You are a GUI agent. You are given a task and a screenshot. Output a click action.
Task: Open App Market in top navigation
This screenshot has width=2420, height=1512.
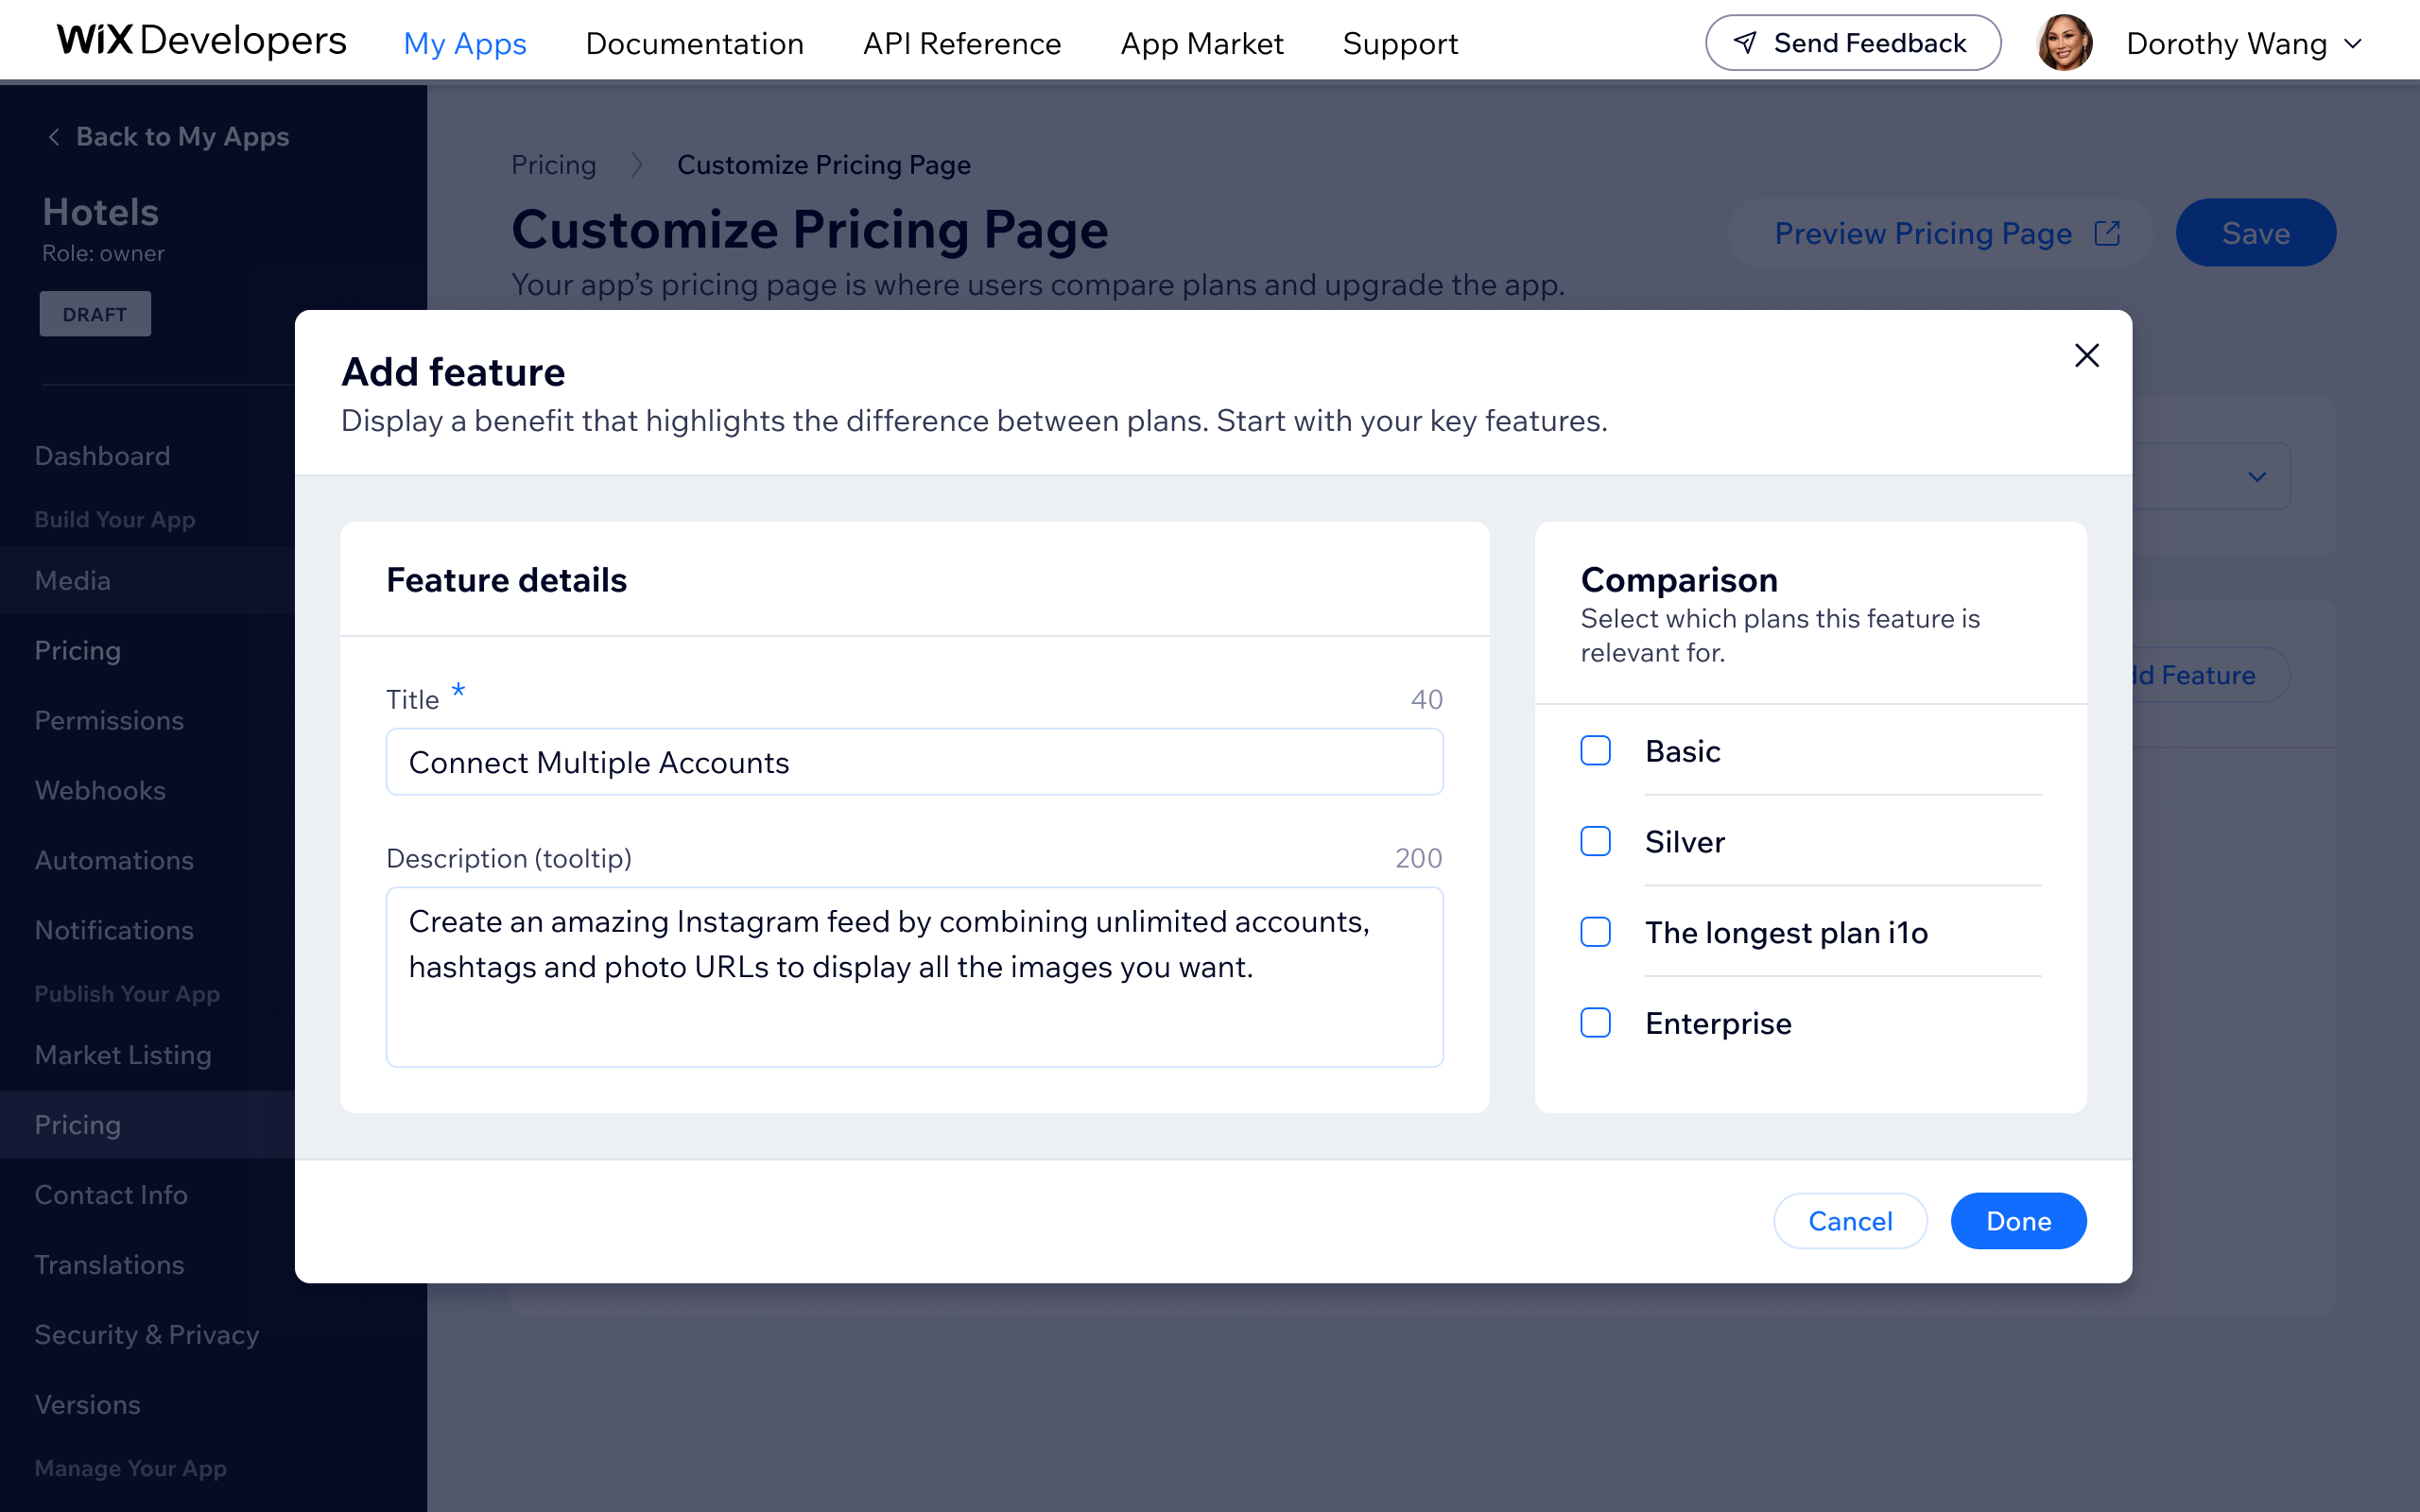(x=1202, y=43)
